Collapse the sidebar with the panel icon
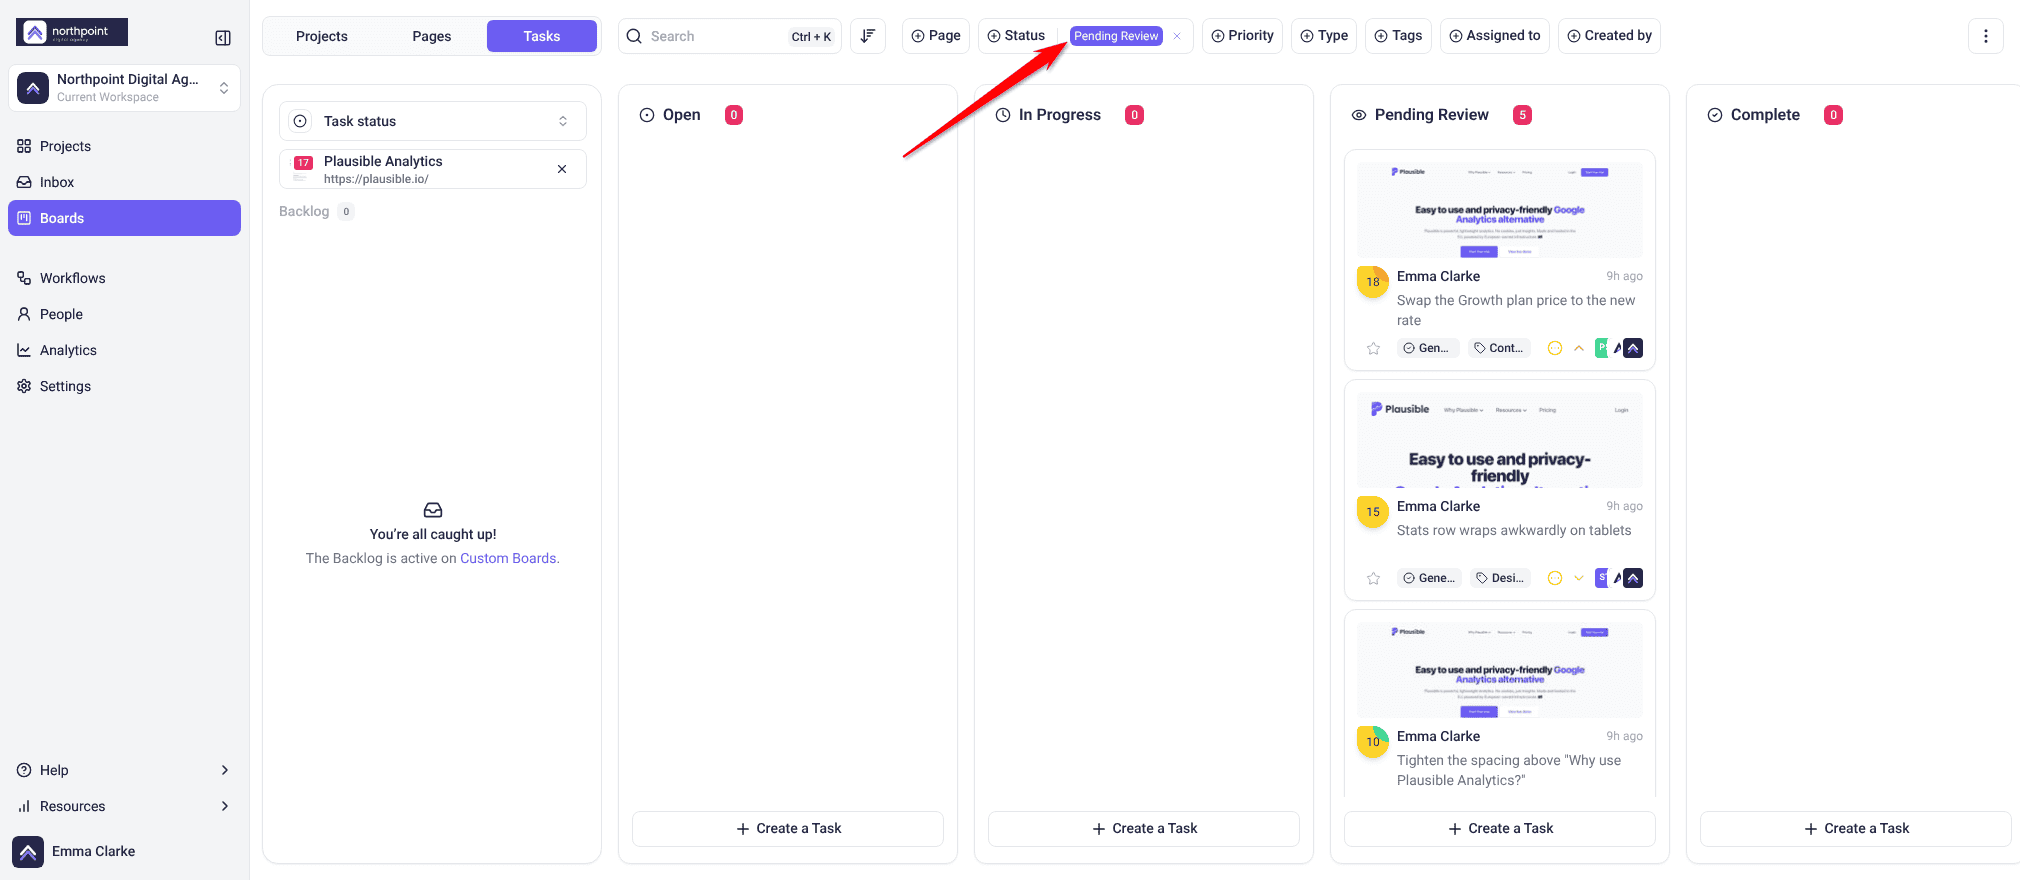This screenshot has width=2020, height=880. click(223, 38)
